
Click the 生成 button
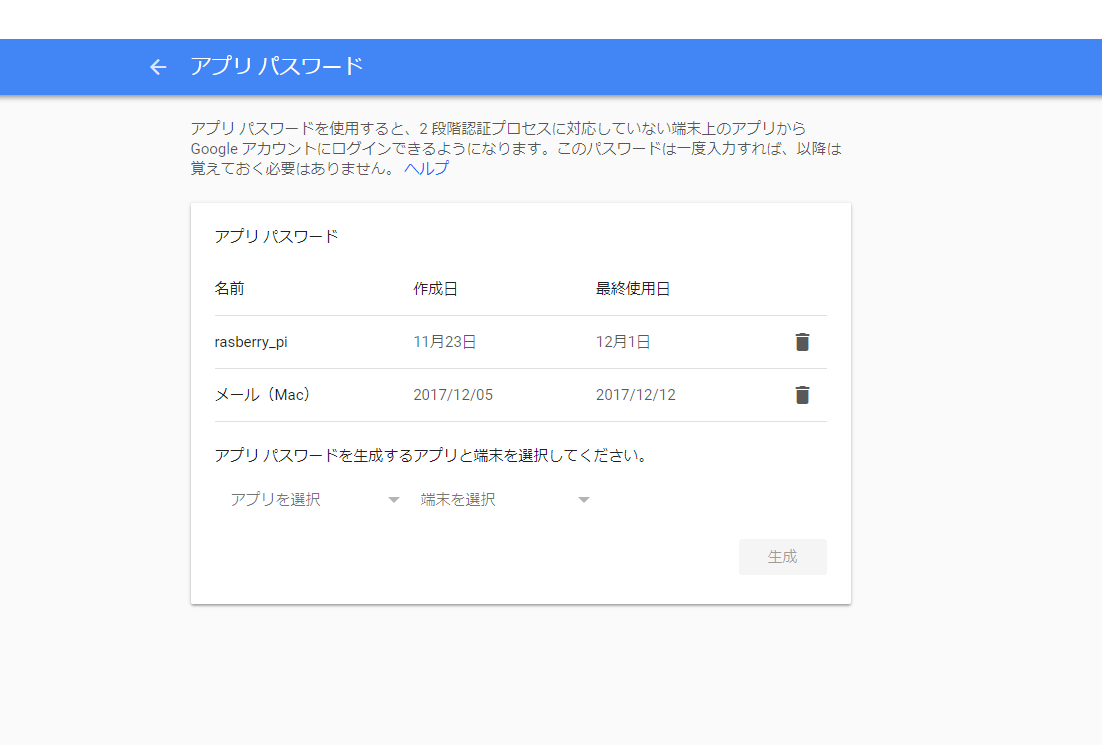tap(783, 557)
